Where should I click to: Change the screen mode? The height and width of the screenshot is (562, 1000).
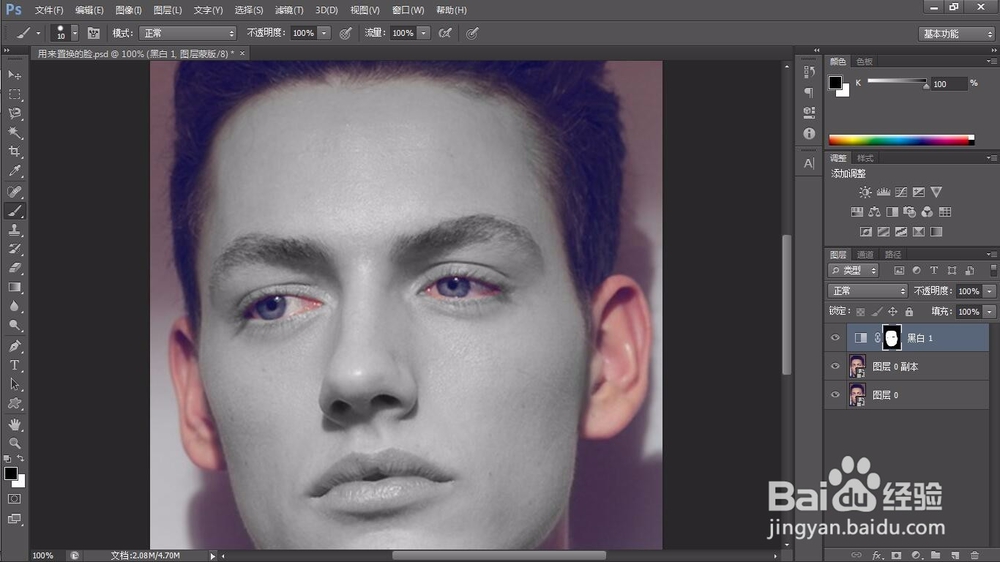[14, 519]
